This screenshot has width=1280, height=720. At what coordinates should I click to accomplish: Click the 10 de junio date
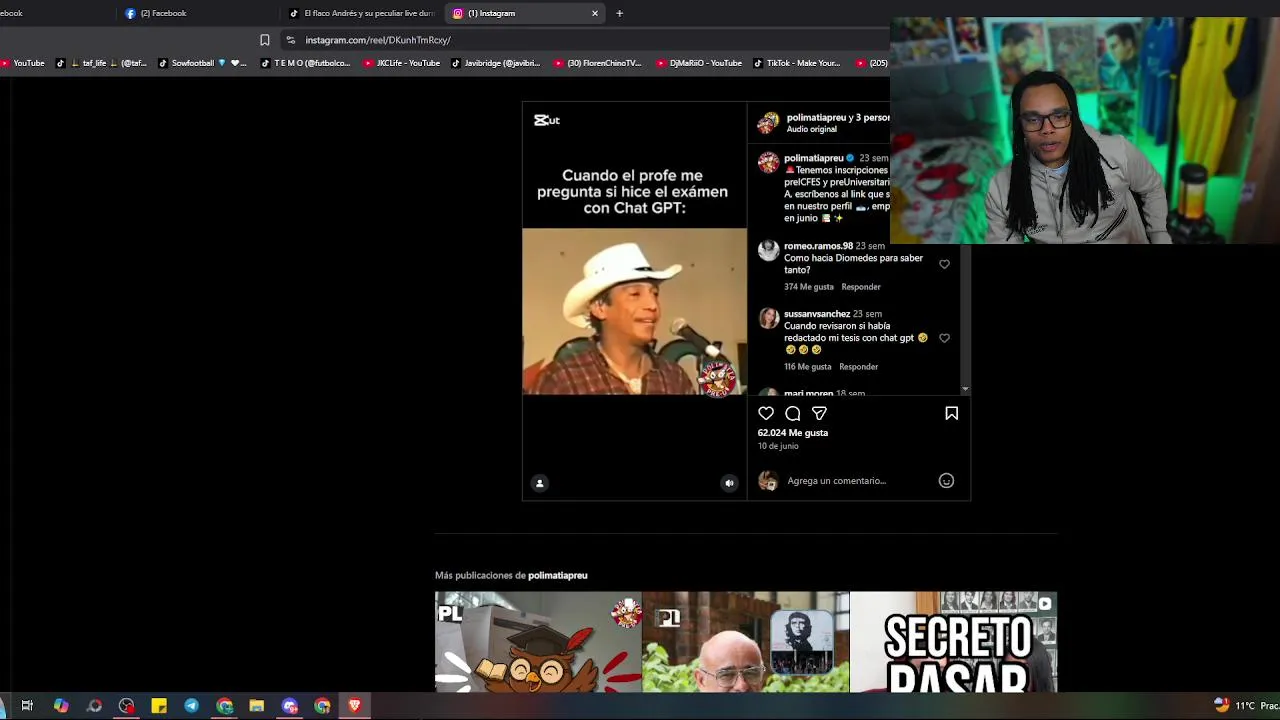[x=778, y=446]
